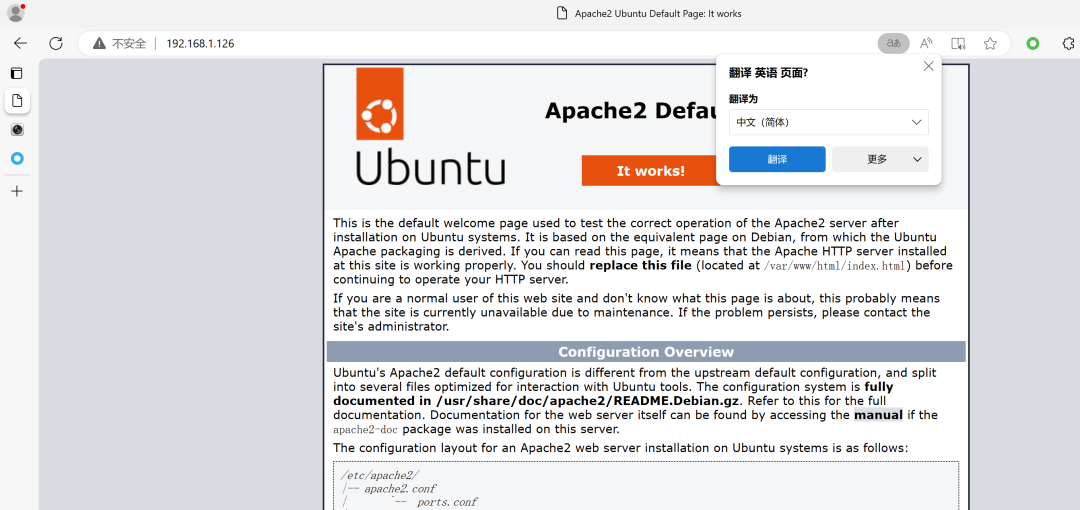Open immersive reader icon
This screenshot has height=510, width=1080.
958,43
